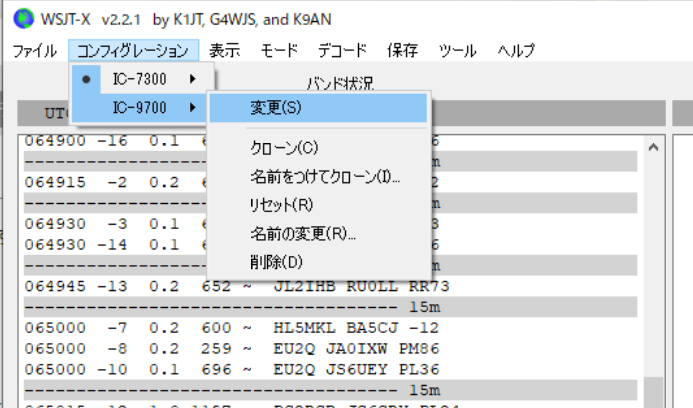Click the WSJT-X globe app icon

pos(23,19)
